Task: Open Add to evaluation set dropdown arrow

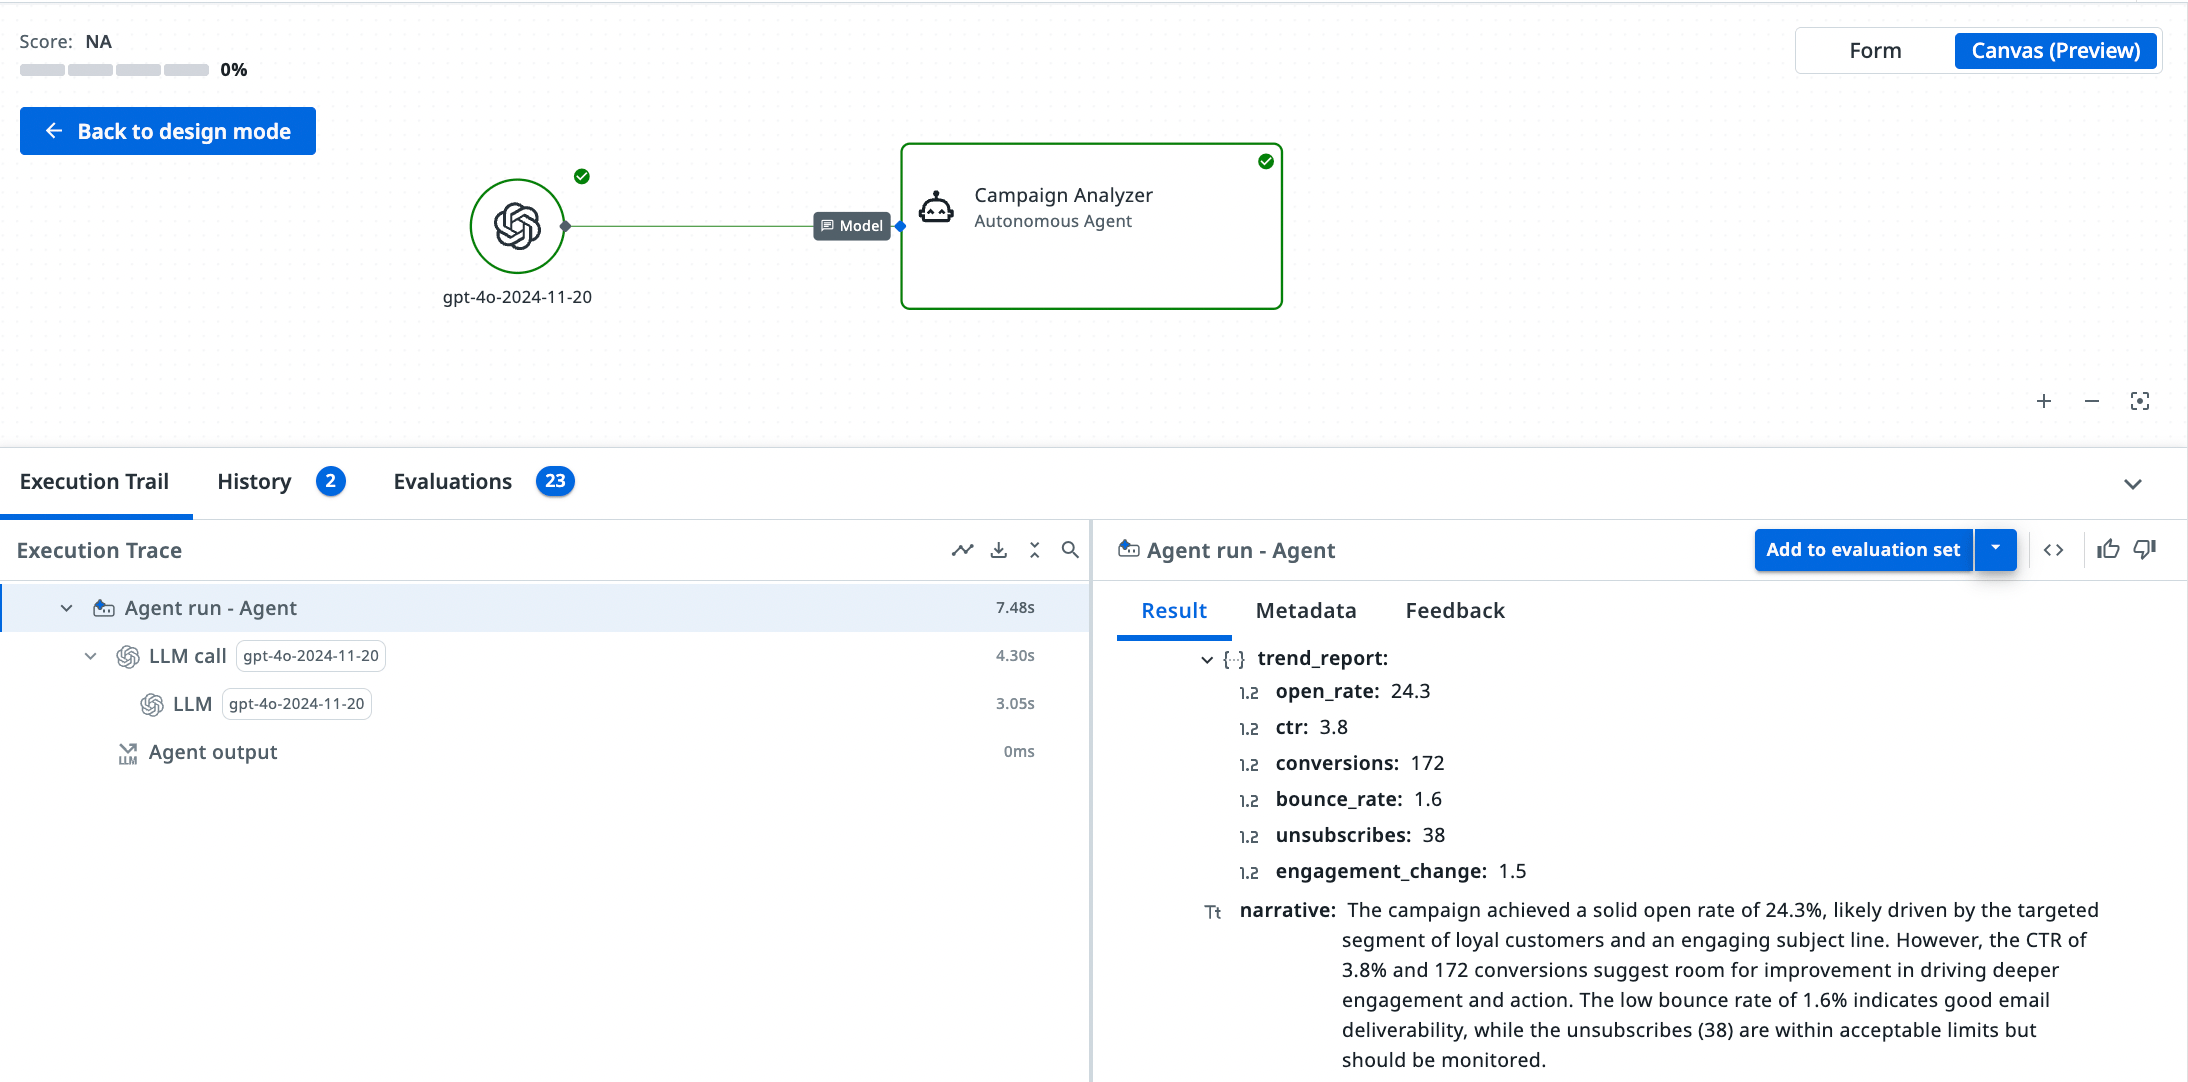Action: [1995, 549]
